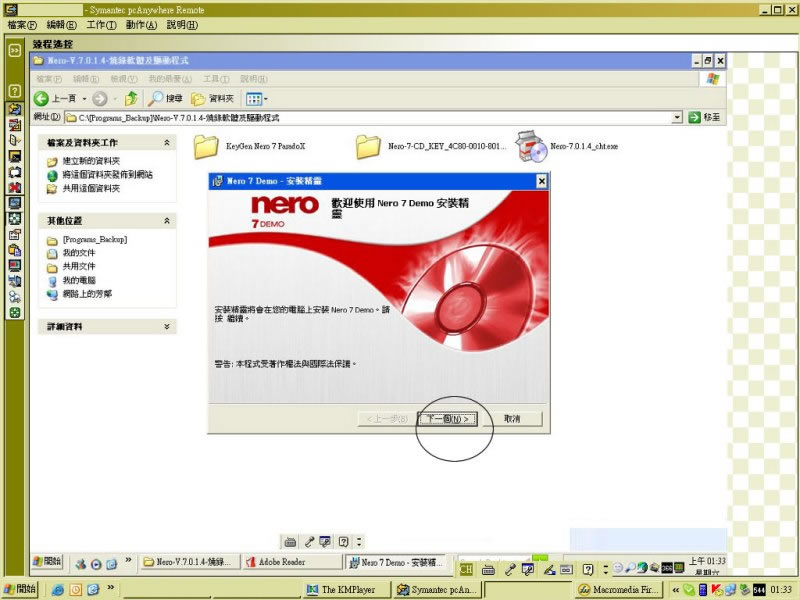
Task: Click 下一個(N) > in Nero installer
Action: (447, 419)
